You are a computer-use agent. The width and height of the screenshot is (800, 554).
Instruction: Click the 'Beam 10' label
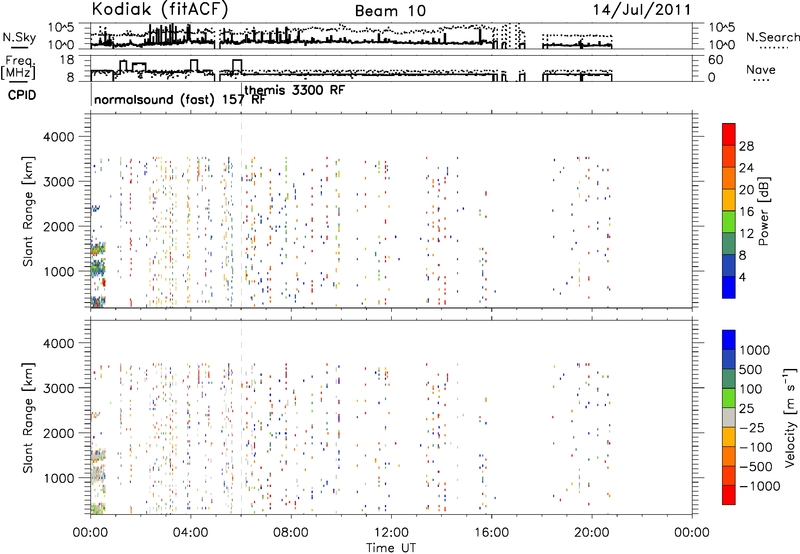(390, 11)
